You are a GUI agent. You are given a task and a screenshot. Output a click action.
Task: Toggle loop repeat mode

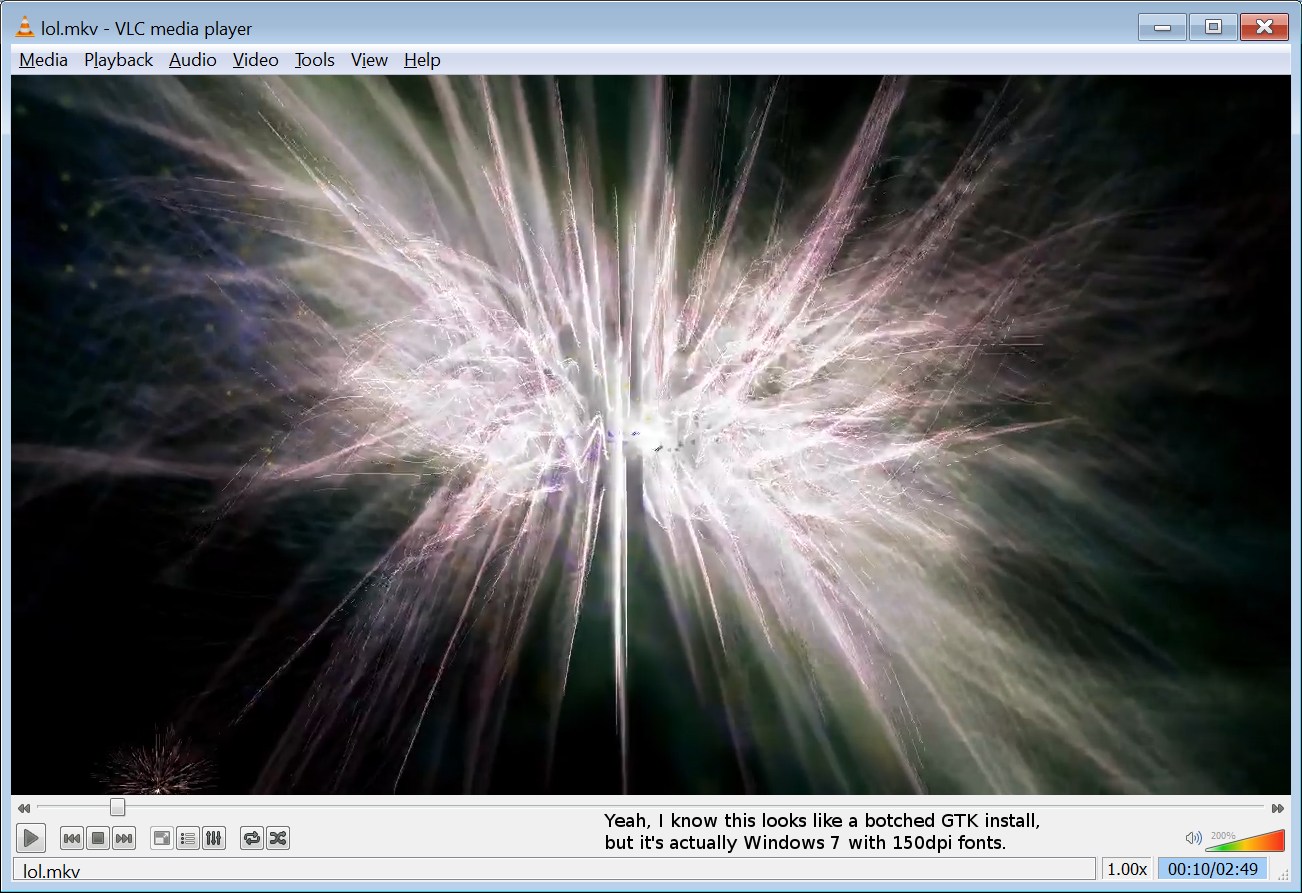click(252, 838)
